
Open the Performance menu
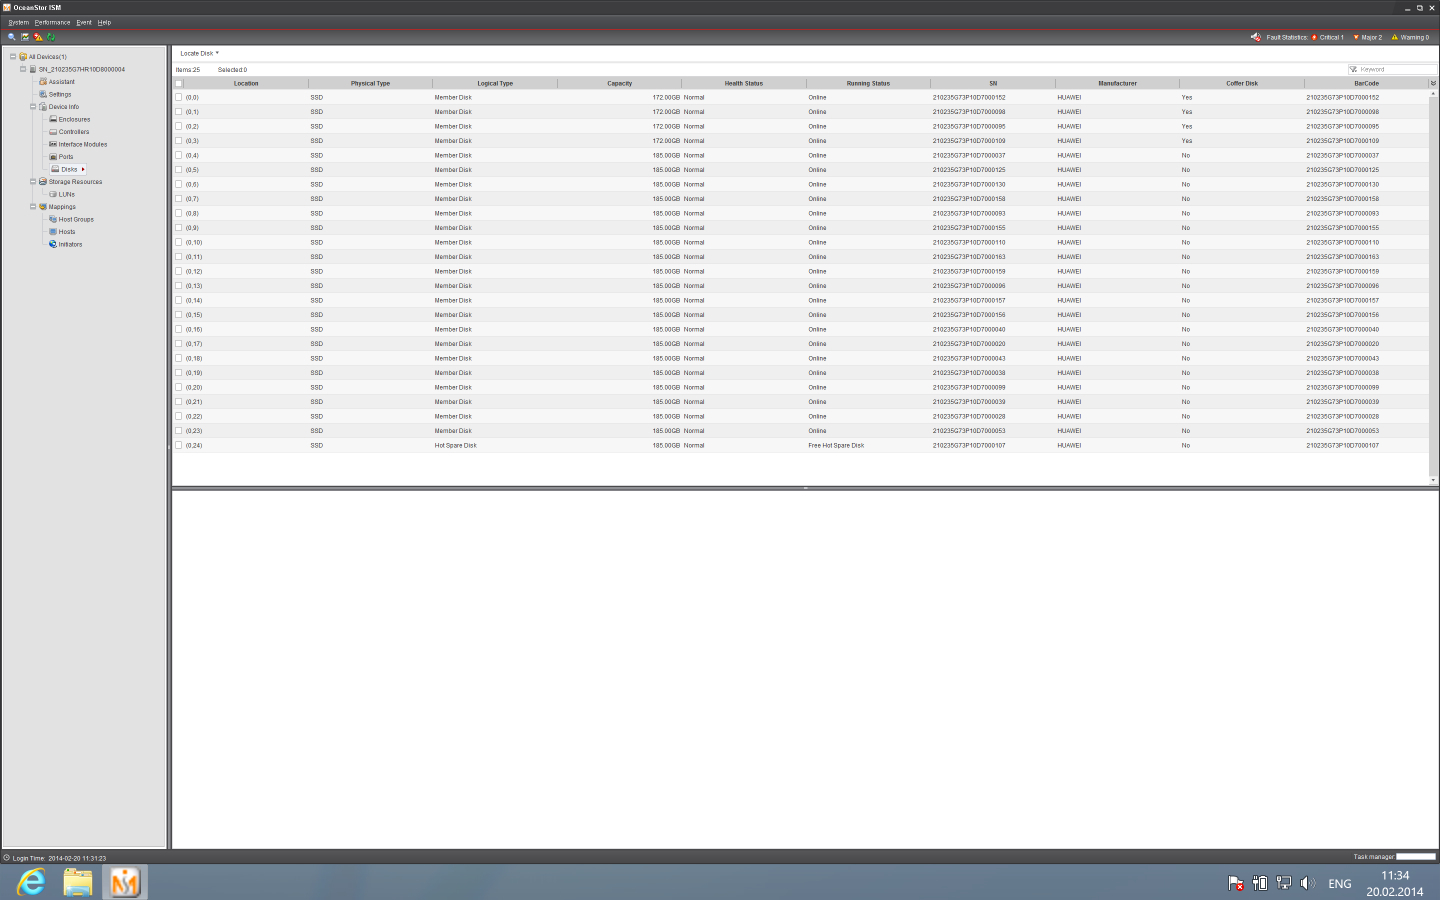(52, 22)
